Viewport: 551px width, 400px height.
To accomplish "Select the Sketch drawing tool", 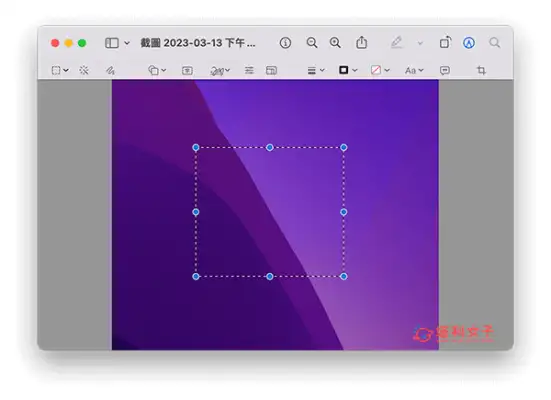I will [x=110, y=71].
